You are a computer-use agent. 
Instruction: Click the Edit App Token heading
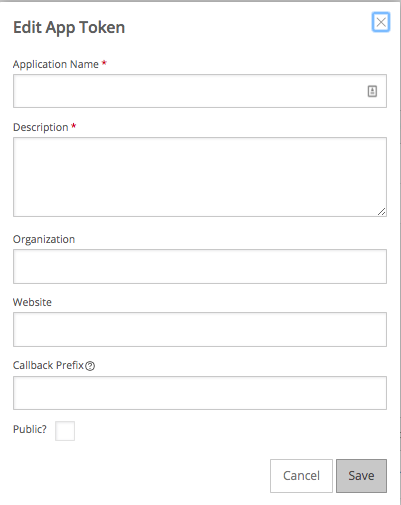click(69, 28)
